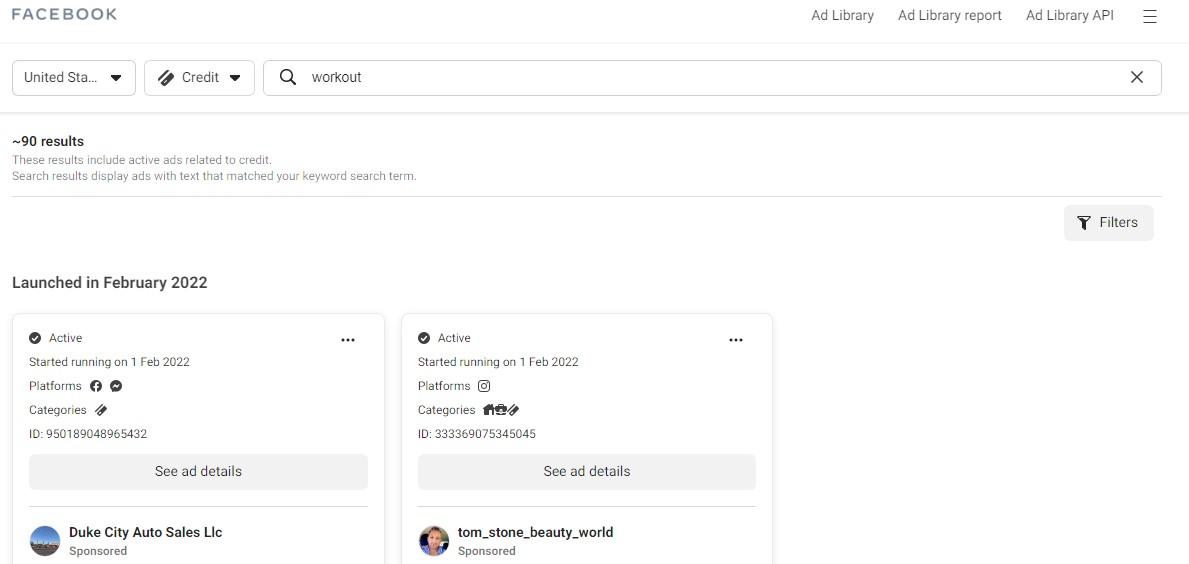The height and width of the screenshot is (564, 1189).
Task: Click Active check icon on tom_stone ad
Action: click(424, 338)
